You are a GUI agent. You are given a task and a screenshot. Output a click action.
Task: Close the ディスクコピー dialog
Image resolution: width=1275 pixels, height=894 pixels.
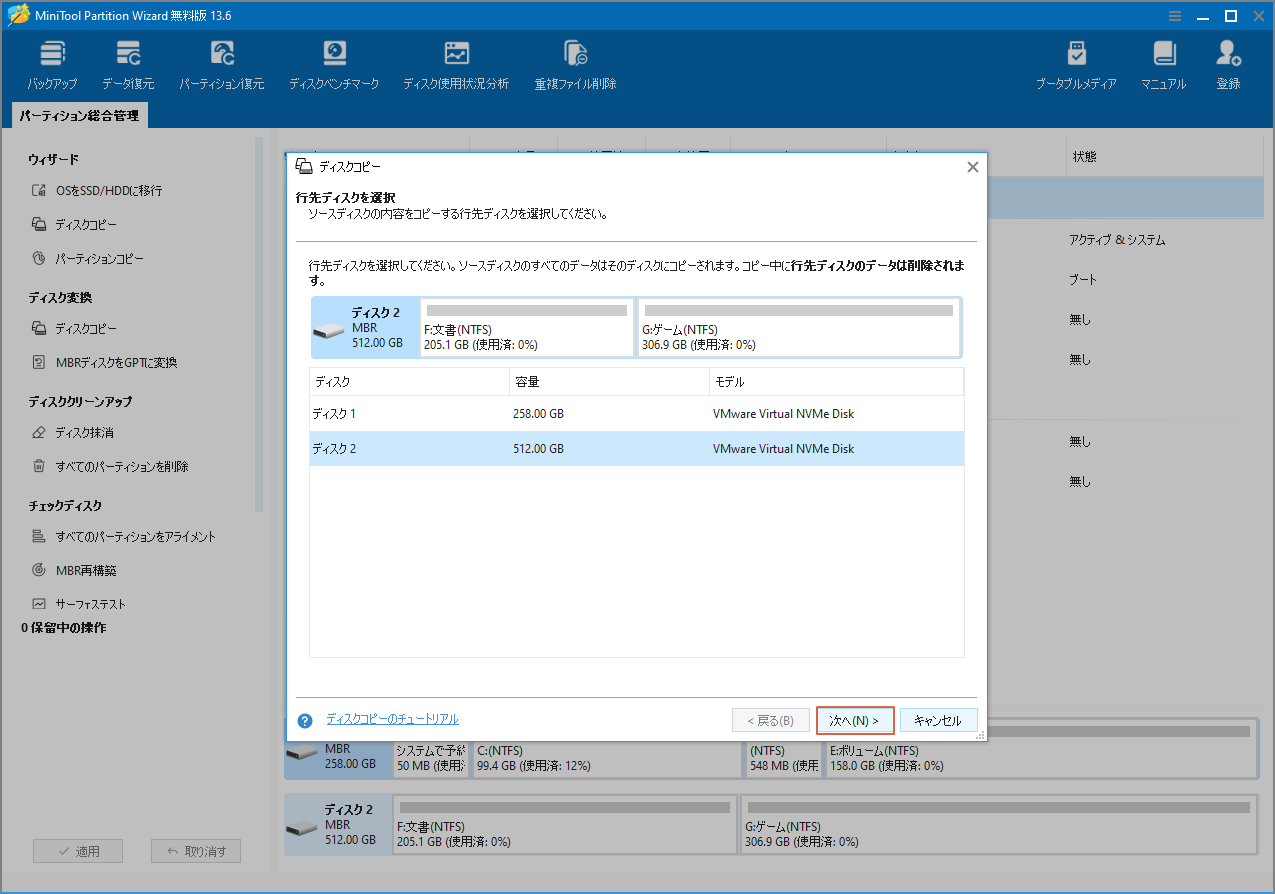click(x=972, y=167)
